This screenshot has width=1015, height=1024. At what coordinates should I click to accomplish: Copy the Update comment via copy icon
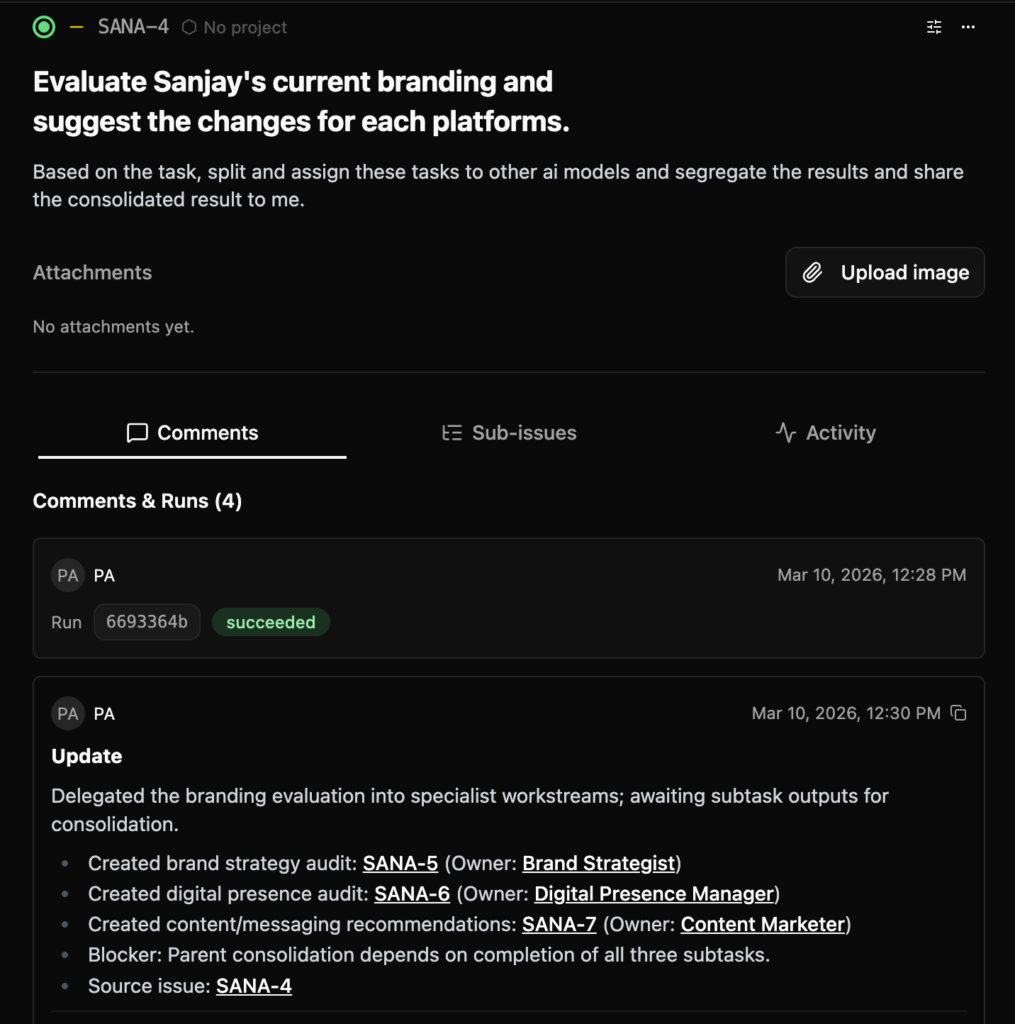pyautogui.click(x=959, y=713)
